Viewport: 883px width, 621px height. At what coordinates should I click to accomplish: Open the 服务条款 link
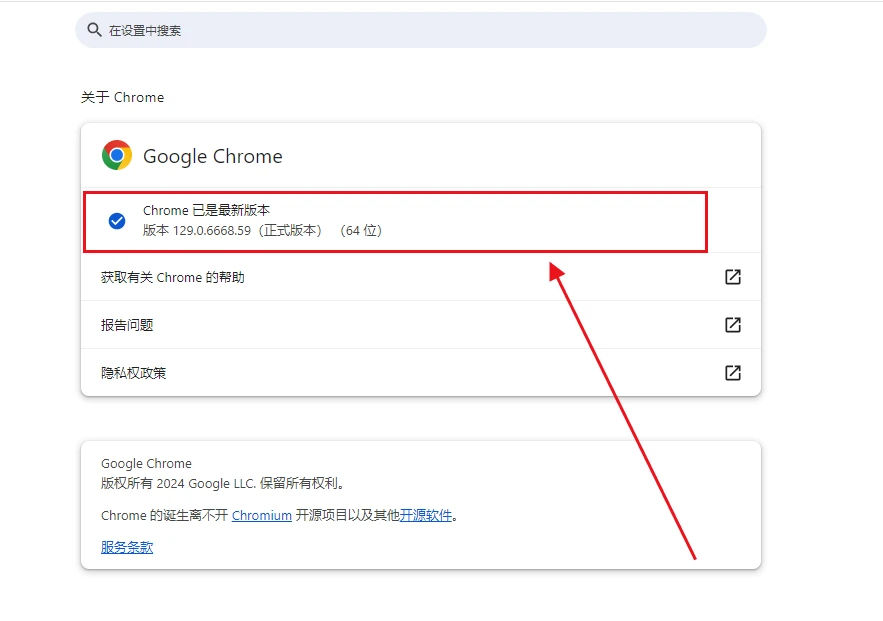[127, 547]
